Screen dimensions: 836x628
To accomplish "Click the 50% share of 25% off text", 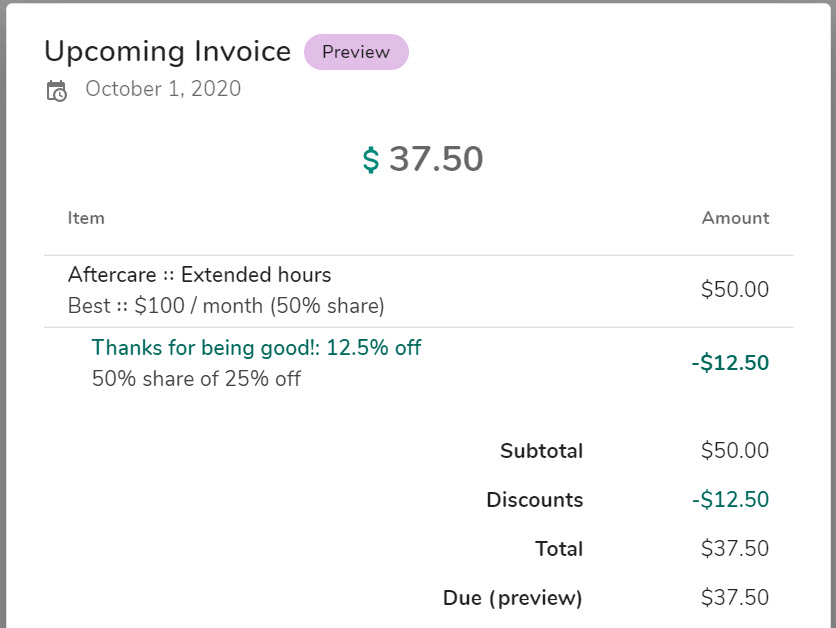I will pos(196,379).
